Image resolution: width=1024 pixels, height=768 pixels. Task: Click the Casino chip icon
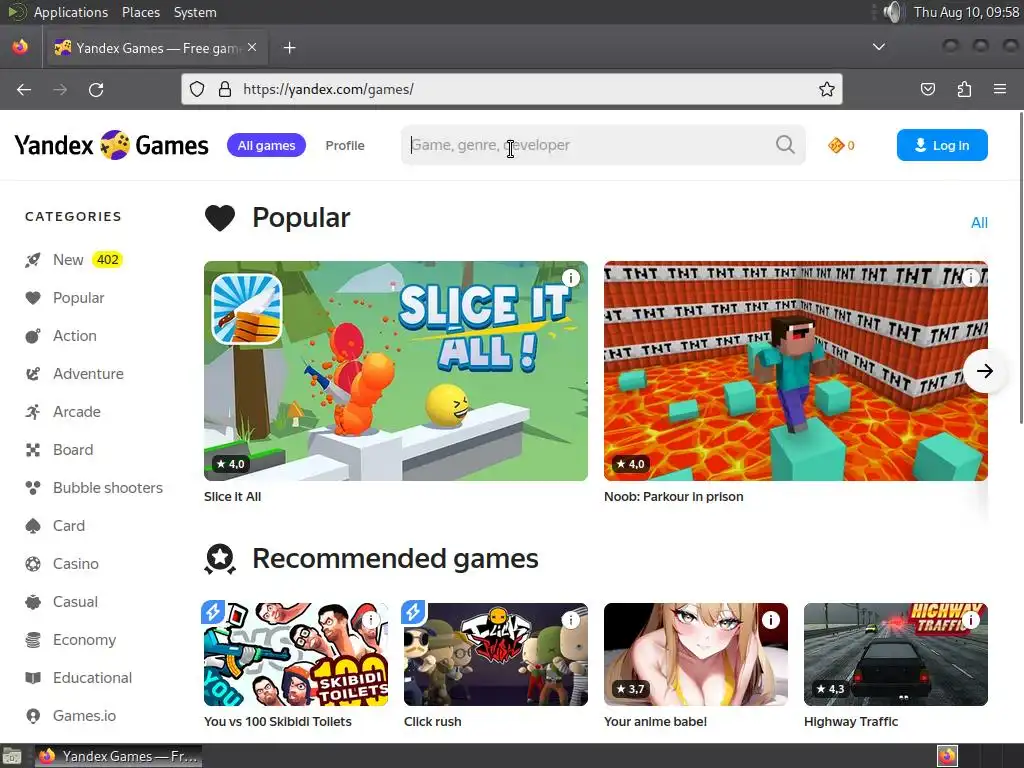(x=33, y=564)
